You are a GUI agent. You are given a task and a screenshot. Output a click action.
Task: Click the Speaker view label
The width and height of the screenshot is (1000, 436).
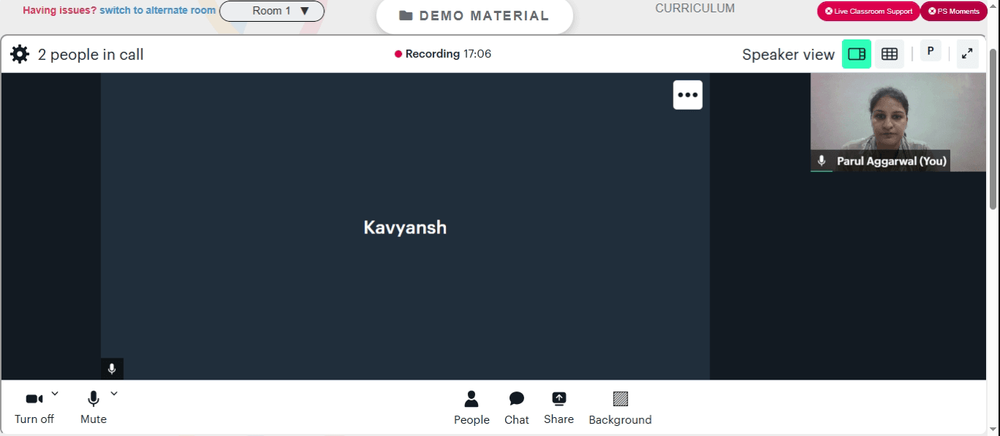[788, 55]
